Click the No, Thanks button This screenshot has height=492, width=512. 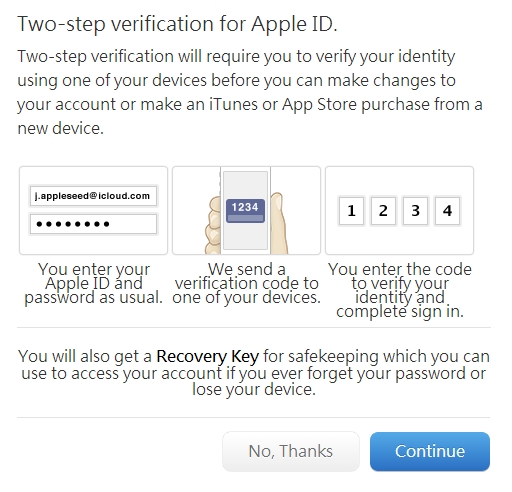[291, 451]
